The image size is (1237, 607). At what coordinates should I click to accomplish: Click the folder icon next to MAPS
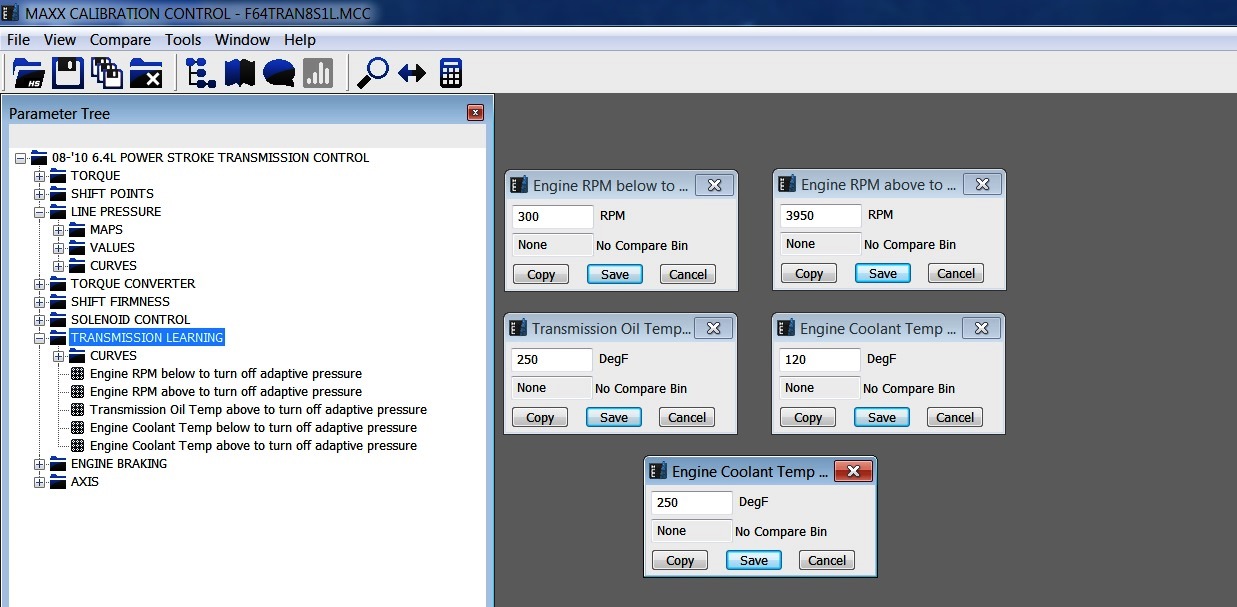(77, 230)
